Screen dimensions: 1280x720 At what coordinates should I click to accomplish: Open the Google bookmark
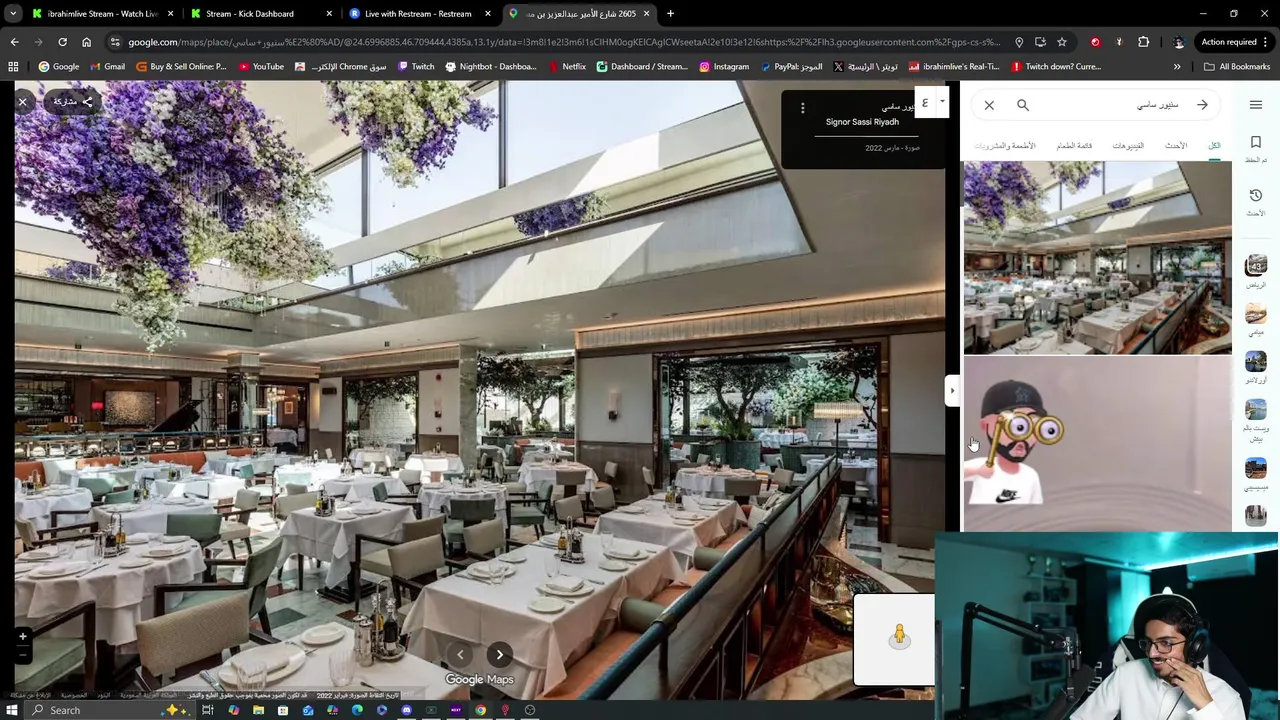point(58,67)
